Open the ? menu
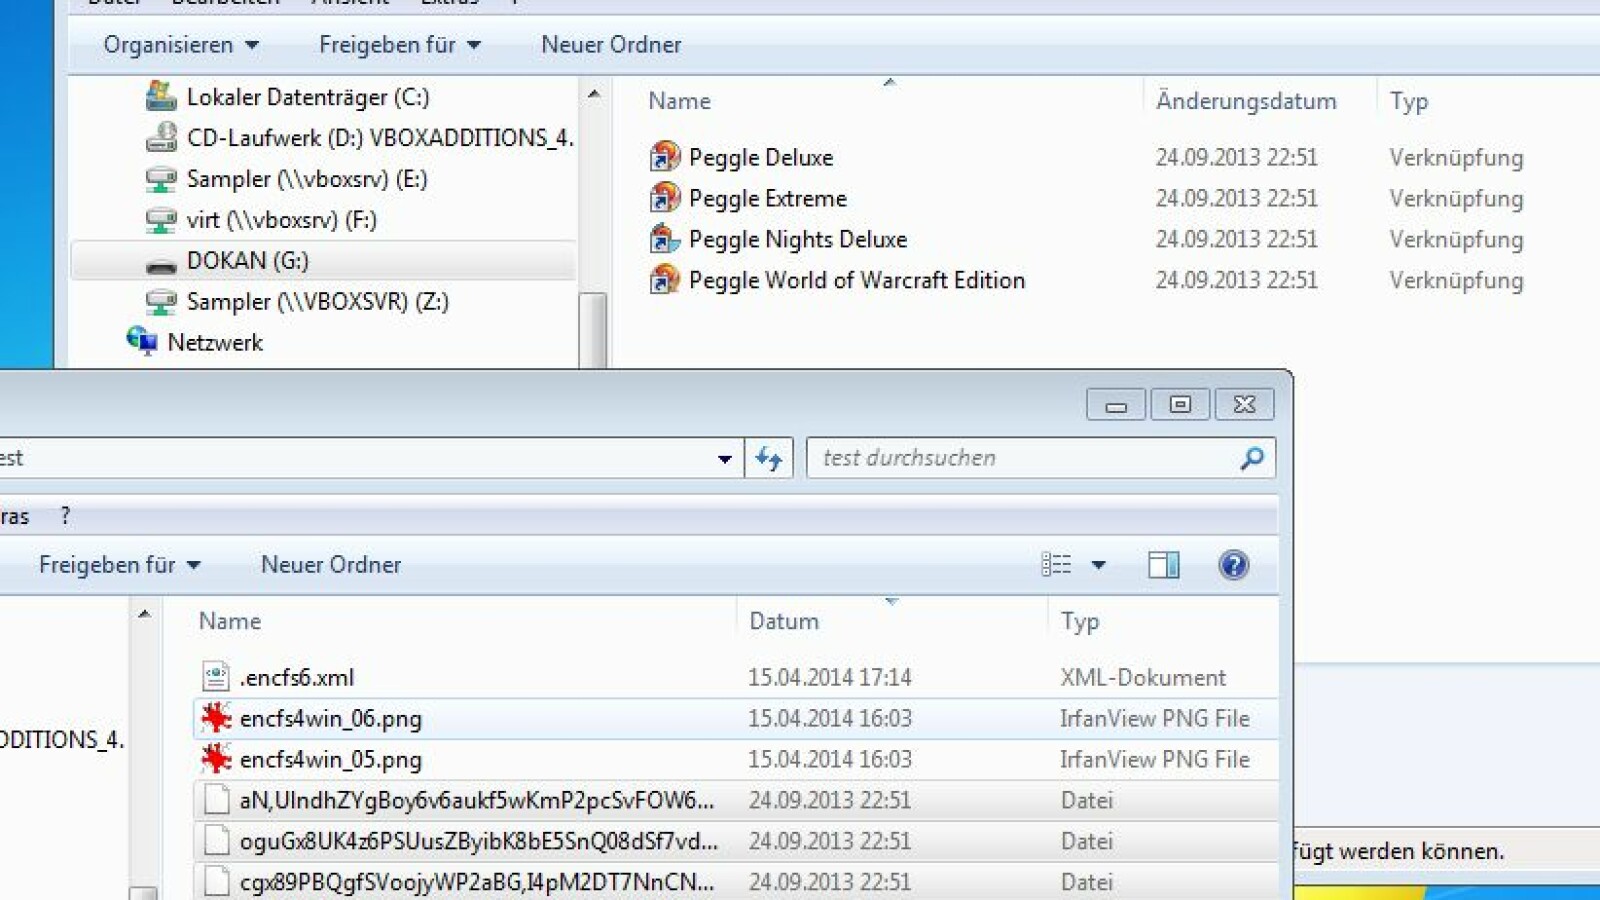1600x900 pixels. pyautogui.click(x=65, y=516)
